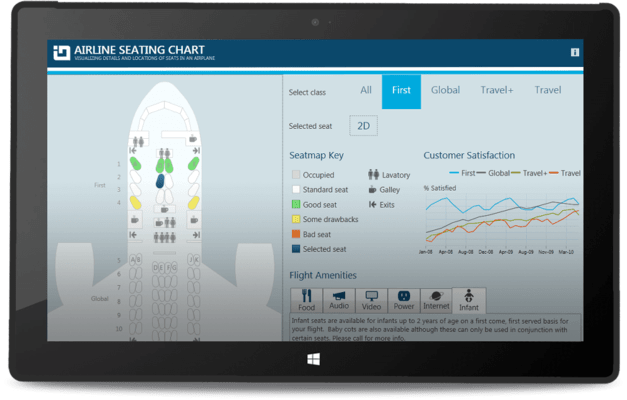Select green seat 1K on the right
The width and height of the screenshot is (627, 400).
tap(194, 163)
